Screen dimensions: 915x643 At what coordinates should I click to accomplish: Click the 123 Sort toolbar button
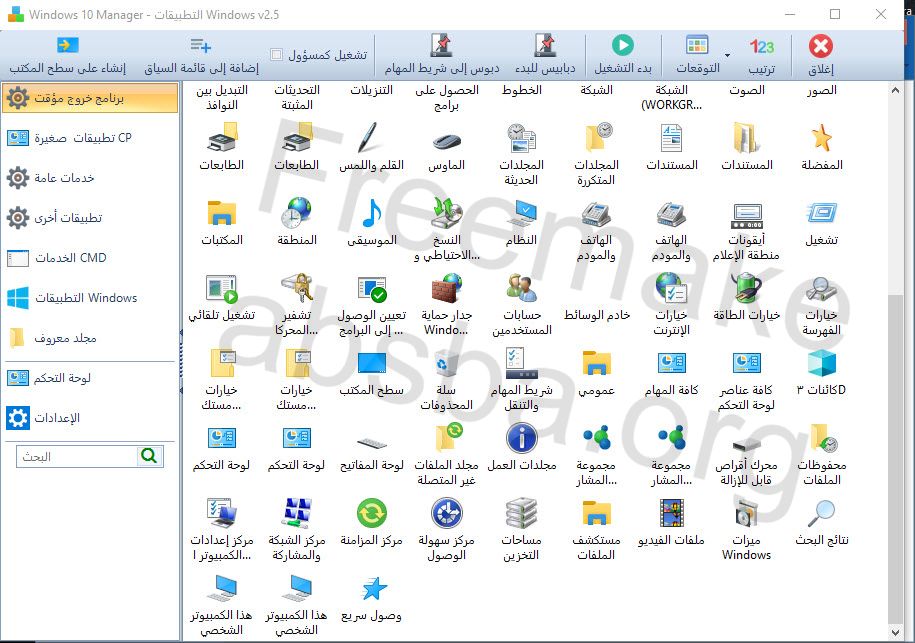tap(762, 55)
